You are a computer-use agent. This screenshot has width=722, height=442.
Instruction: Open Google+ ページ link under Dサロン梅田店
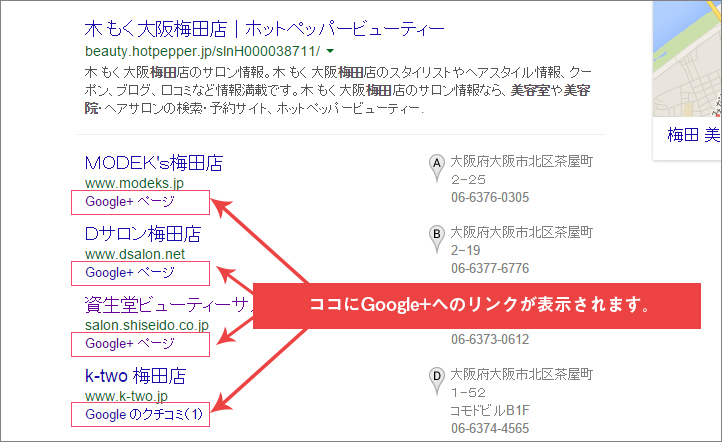click(x=130, y=273)
